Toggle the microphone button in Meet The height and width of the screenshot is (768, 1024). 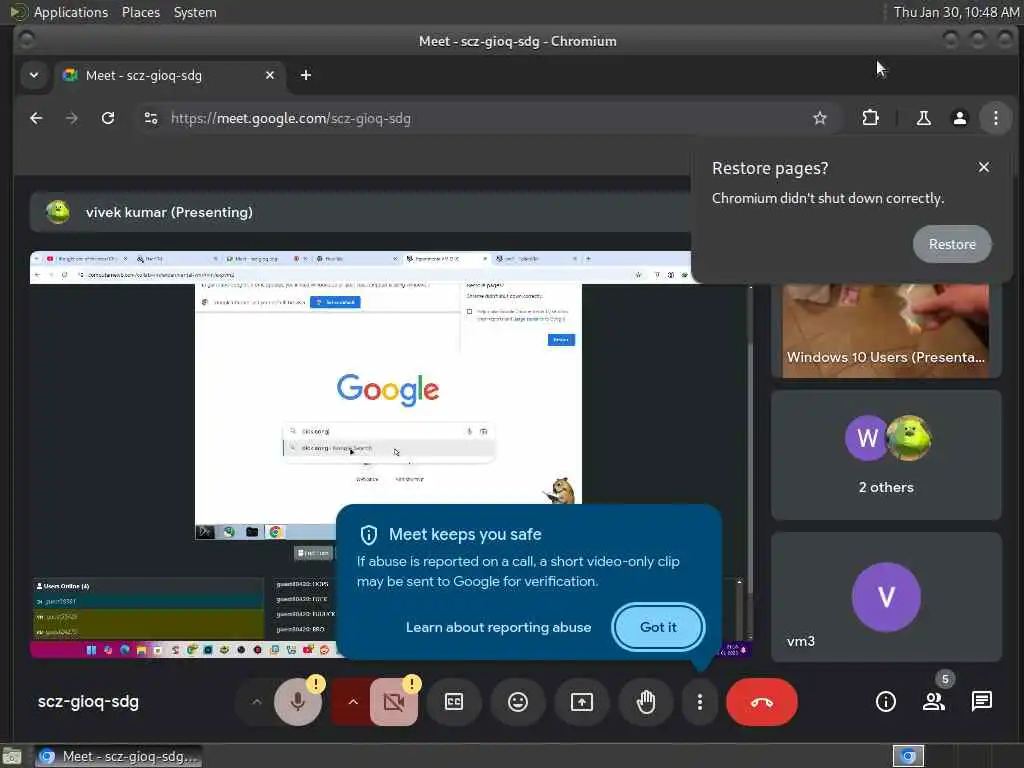298,702
